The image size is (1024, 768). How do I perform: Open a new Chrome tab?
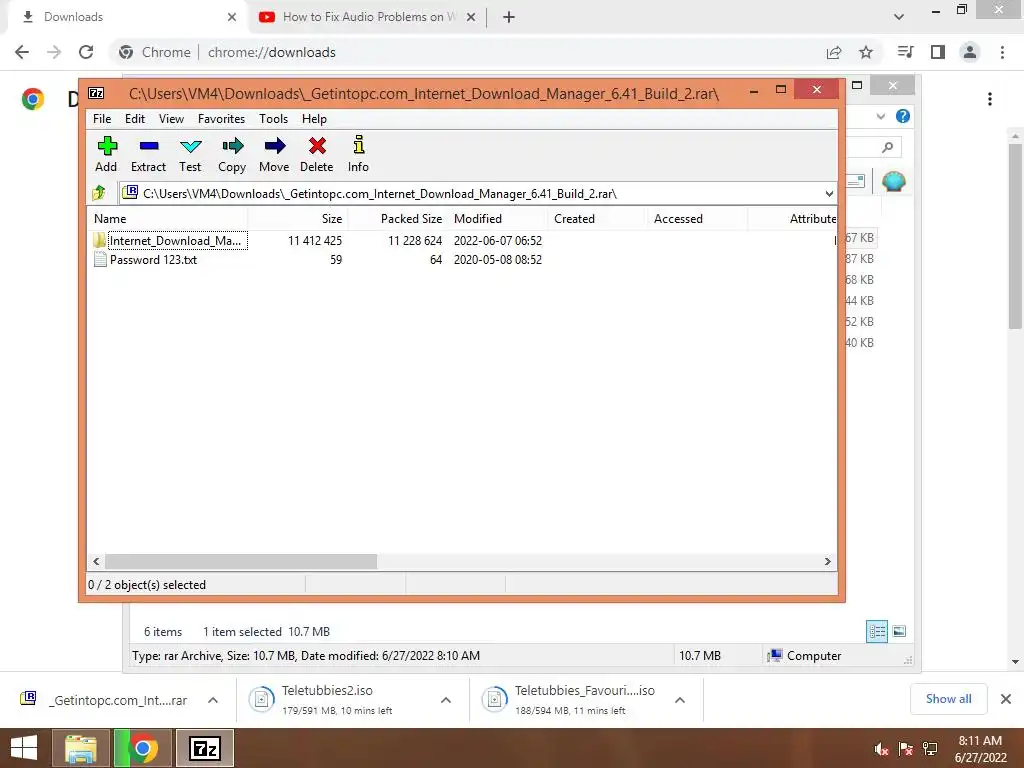coord(509,17)
